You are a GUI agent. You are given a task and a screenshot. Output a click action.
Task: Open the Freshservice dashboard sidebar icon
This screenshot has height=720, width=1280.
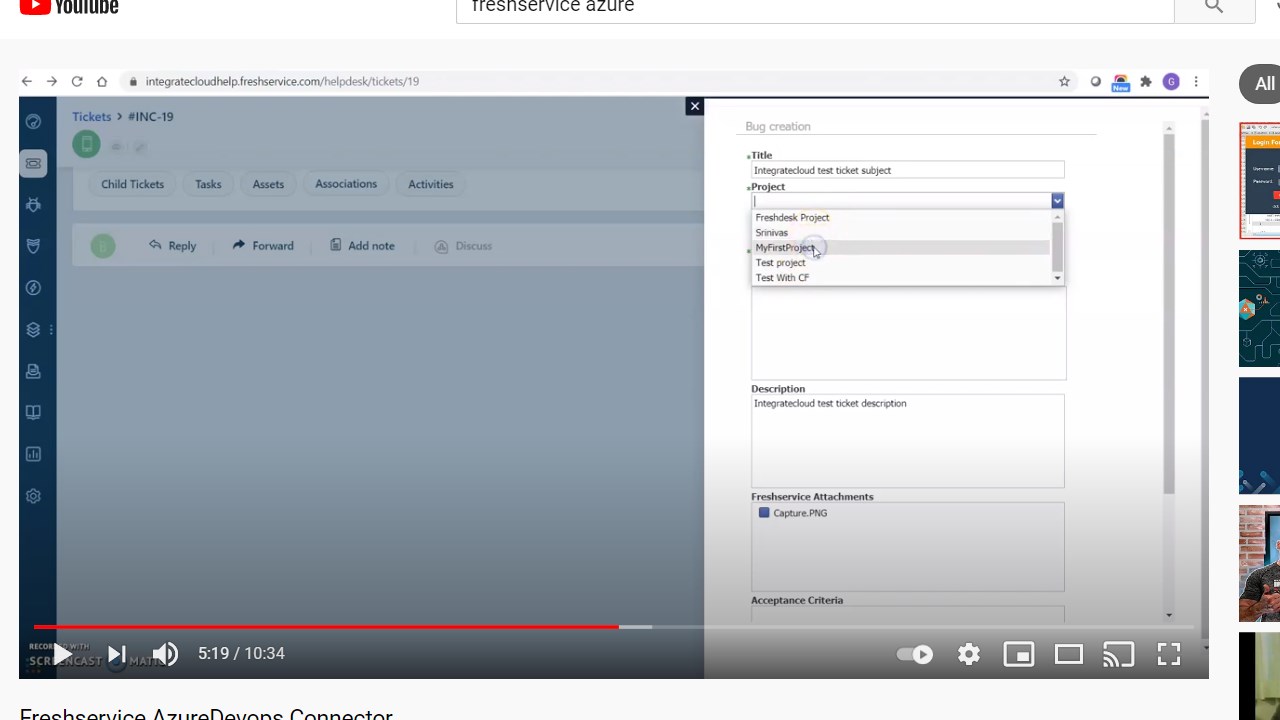click(x=33, y=122)
